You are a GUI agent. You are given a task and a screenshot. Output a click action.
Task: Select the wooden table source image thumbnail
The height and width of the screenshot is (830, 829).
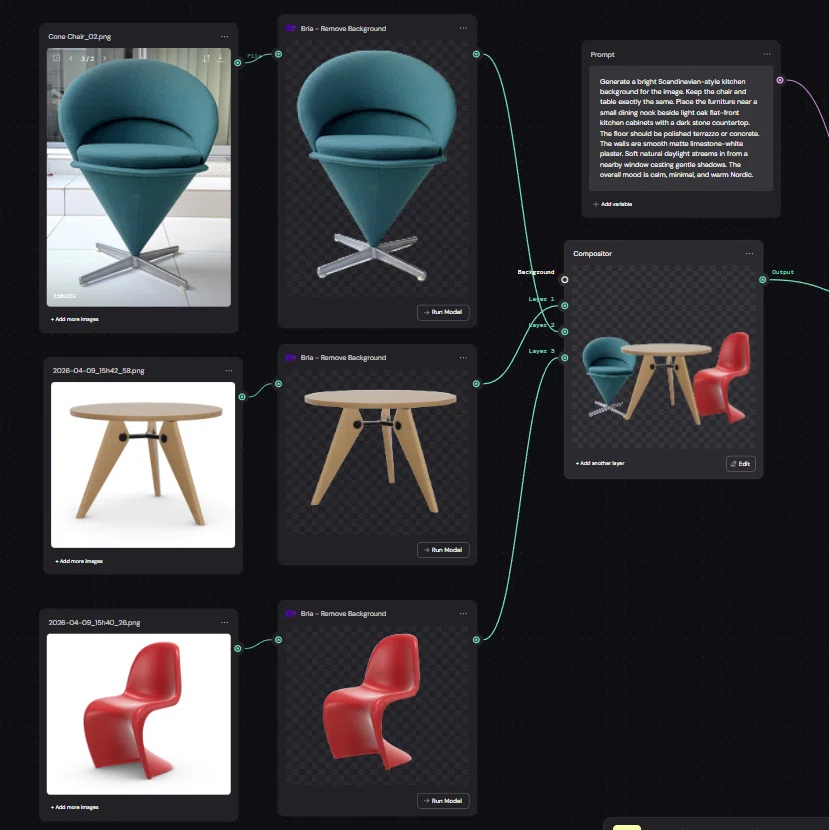click(143, 465)
